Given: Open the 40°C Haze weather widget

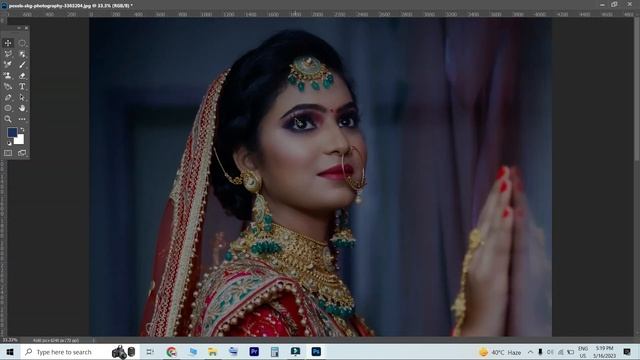Looking at the screenshot, I should 500,352.
